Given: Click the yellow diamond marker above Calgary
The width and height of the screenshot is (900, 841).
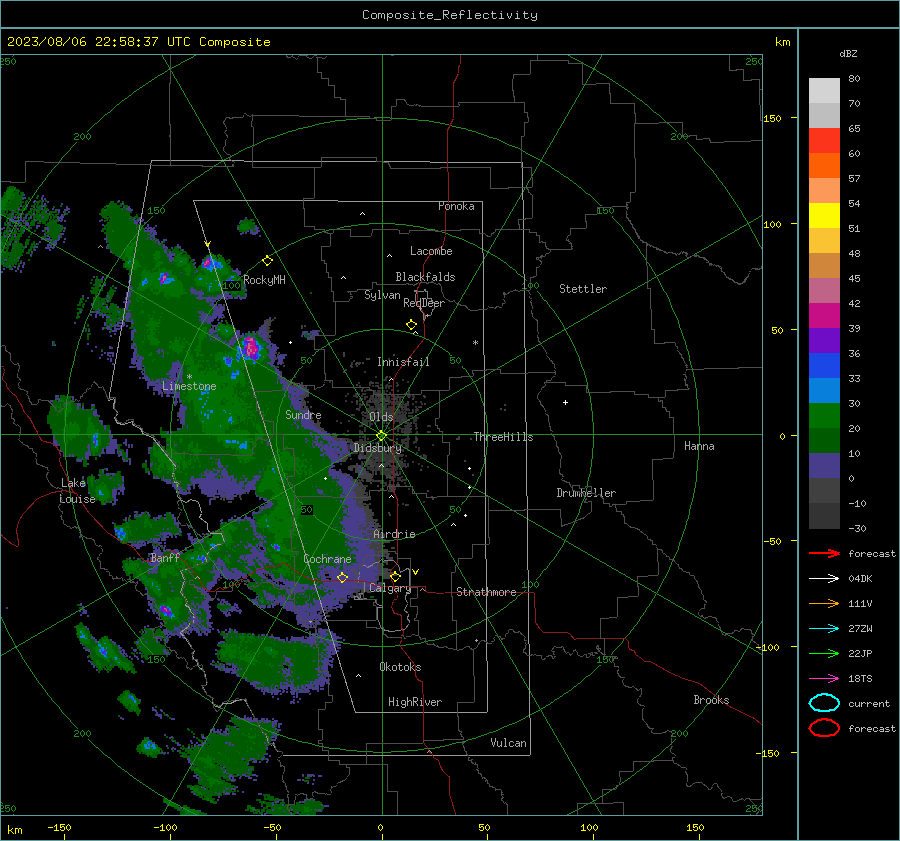Looking at the screenshot, I should (395, 576).
